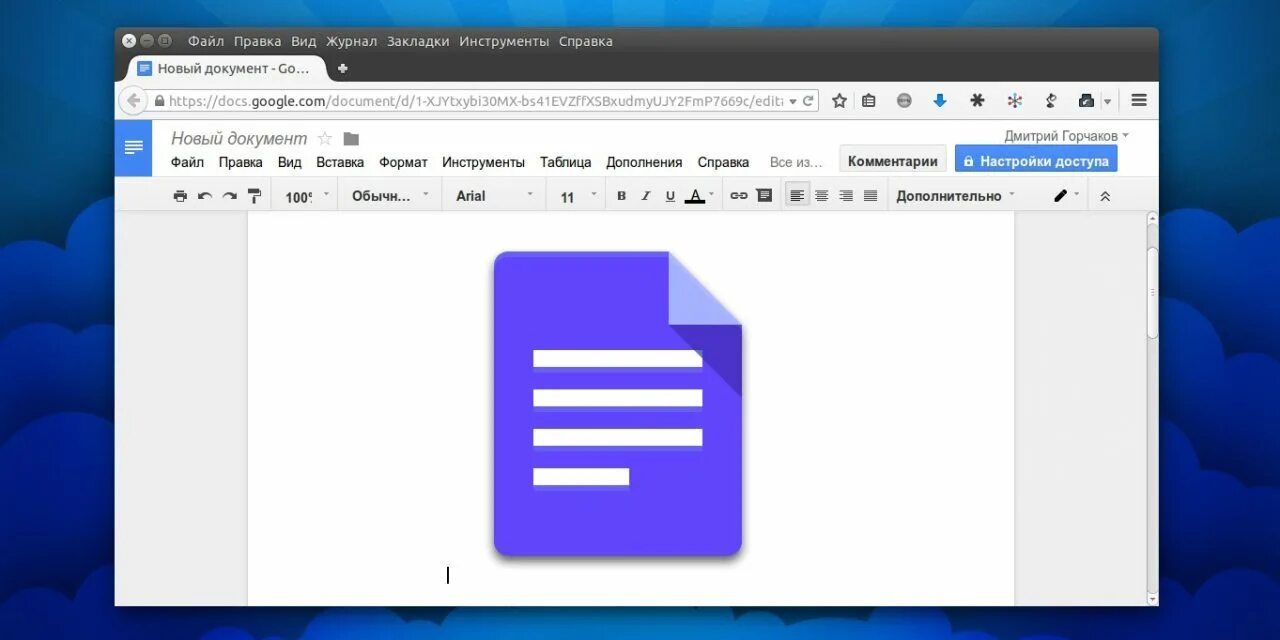Click the colorful snowflake extension icon
This screenshot has width=1280, height=640.
click(1014, 101)
